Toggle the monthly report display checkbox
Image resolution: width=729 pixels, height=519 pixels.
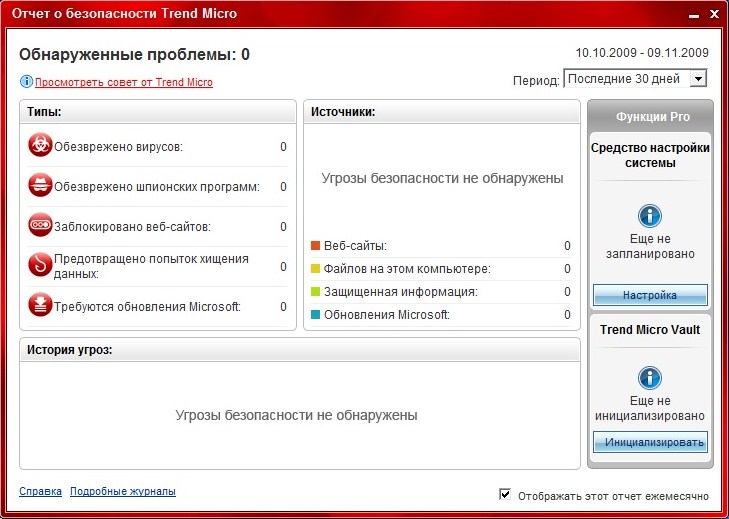[505, 494]
